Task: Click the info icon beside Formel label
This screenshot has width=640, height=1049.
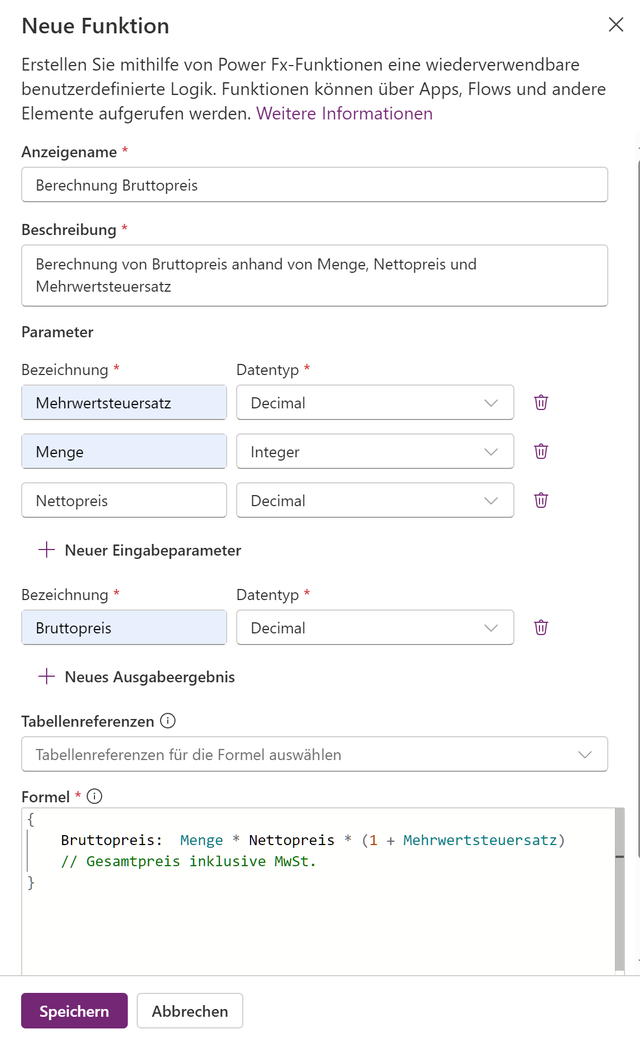Action: pos(95,797)
